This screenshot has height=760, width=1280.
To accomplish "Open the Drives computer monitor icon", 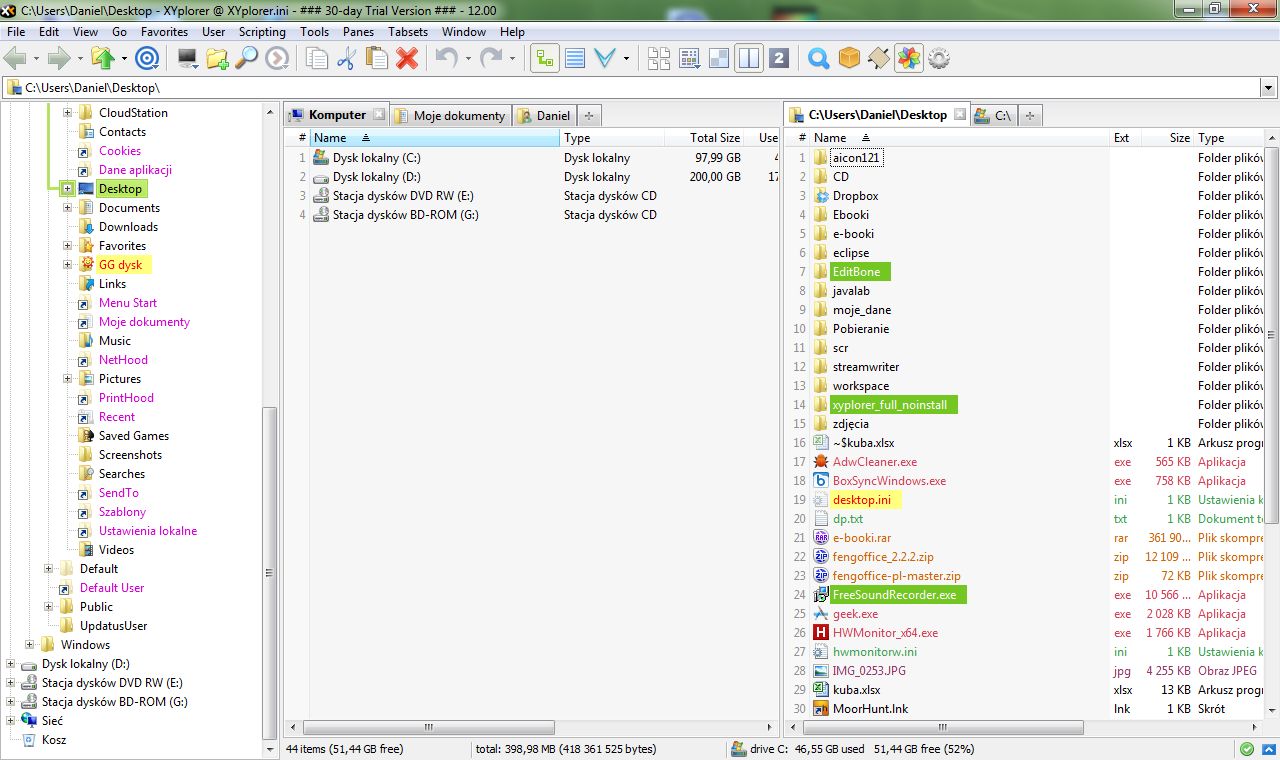I will pos(187,58).
